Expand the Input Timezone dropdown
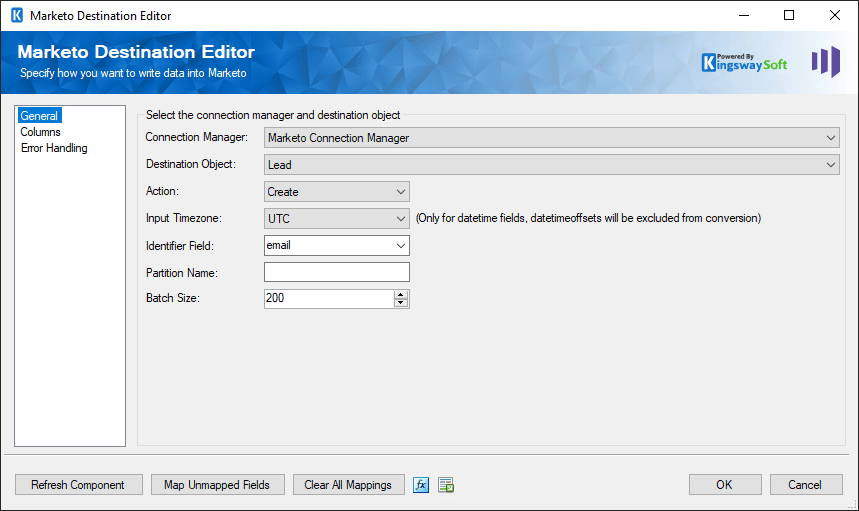 [x=336, y=219]
